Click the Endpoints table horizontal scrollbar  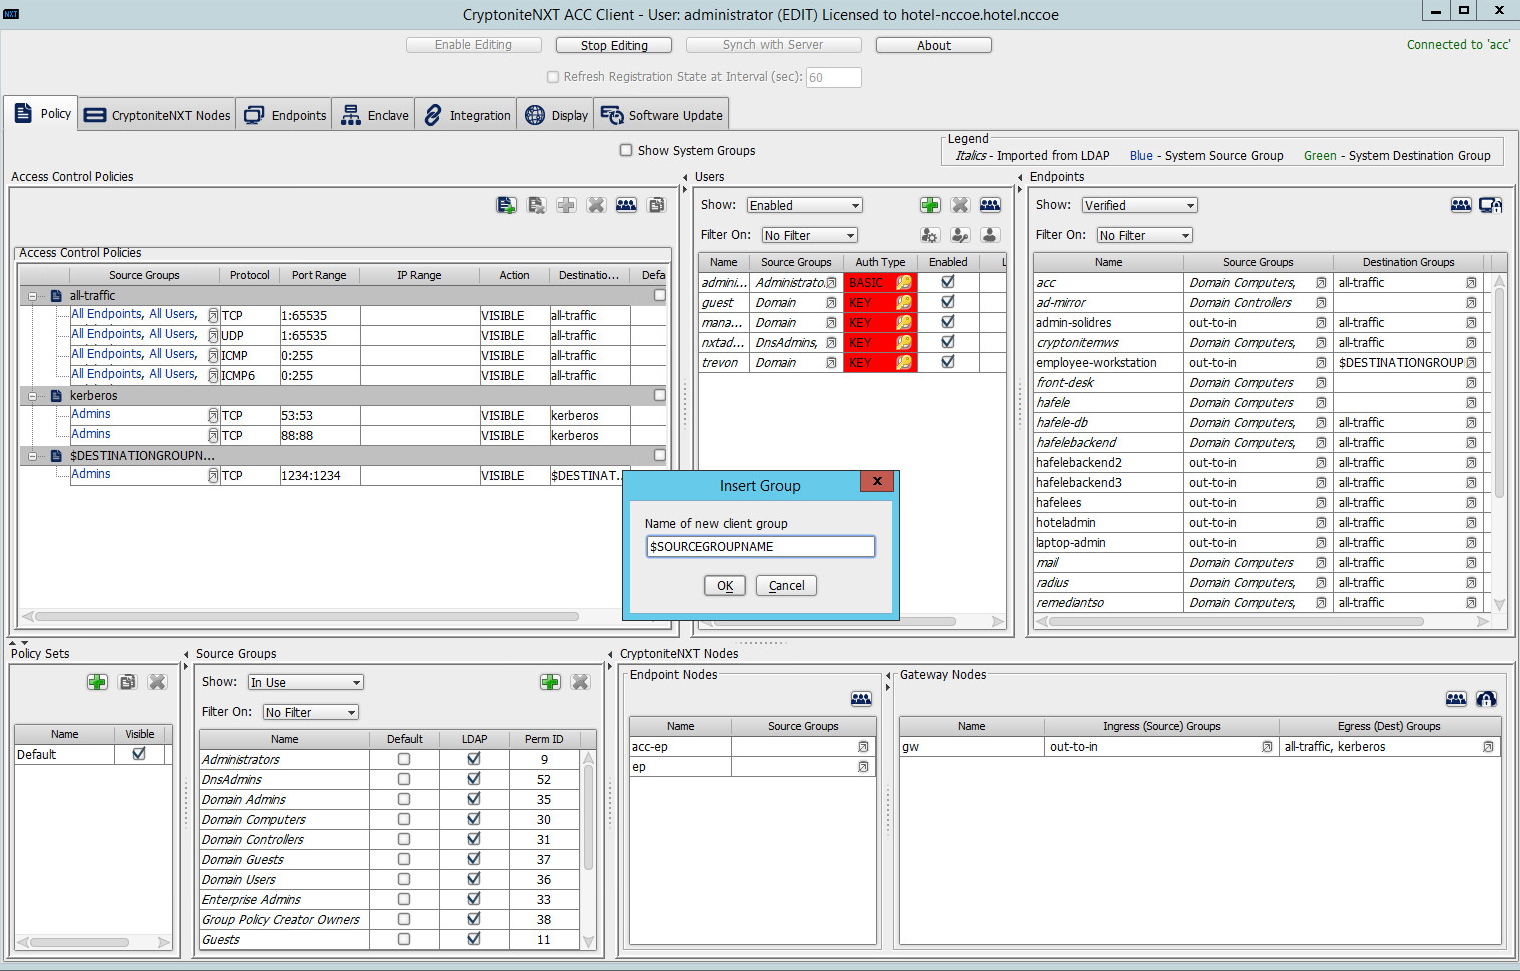tap(1236, 621)
